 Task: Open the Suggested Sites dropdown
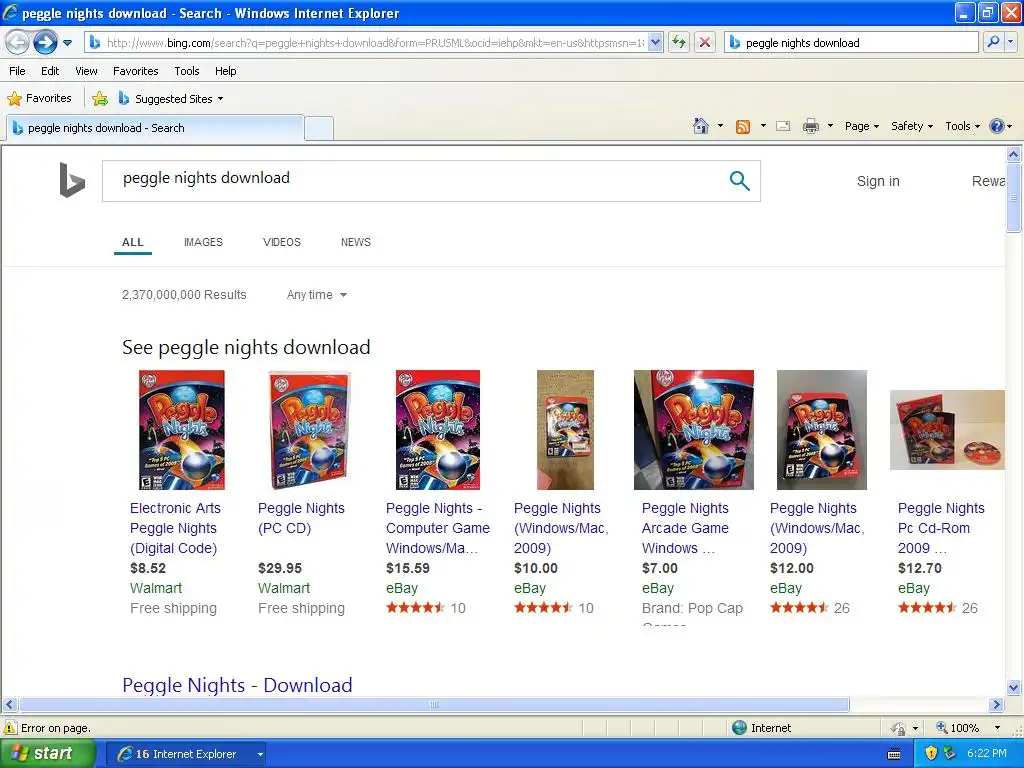171,99
